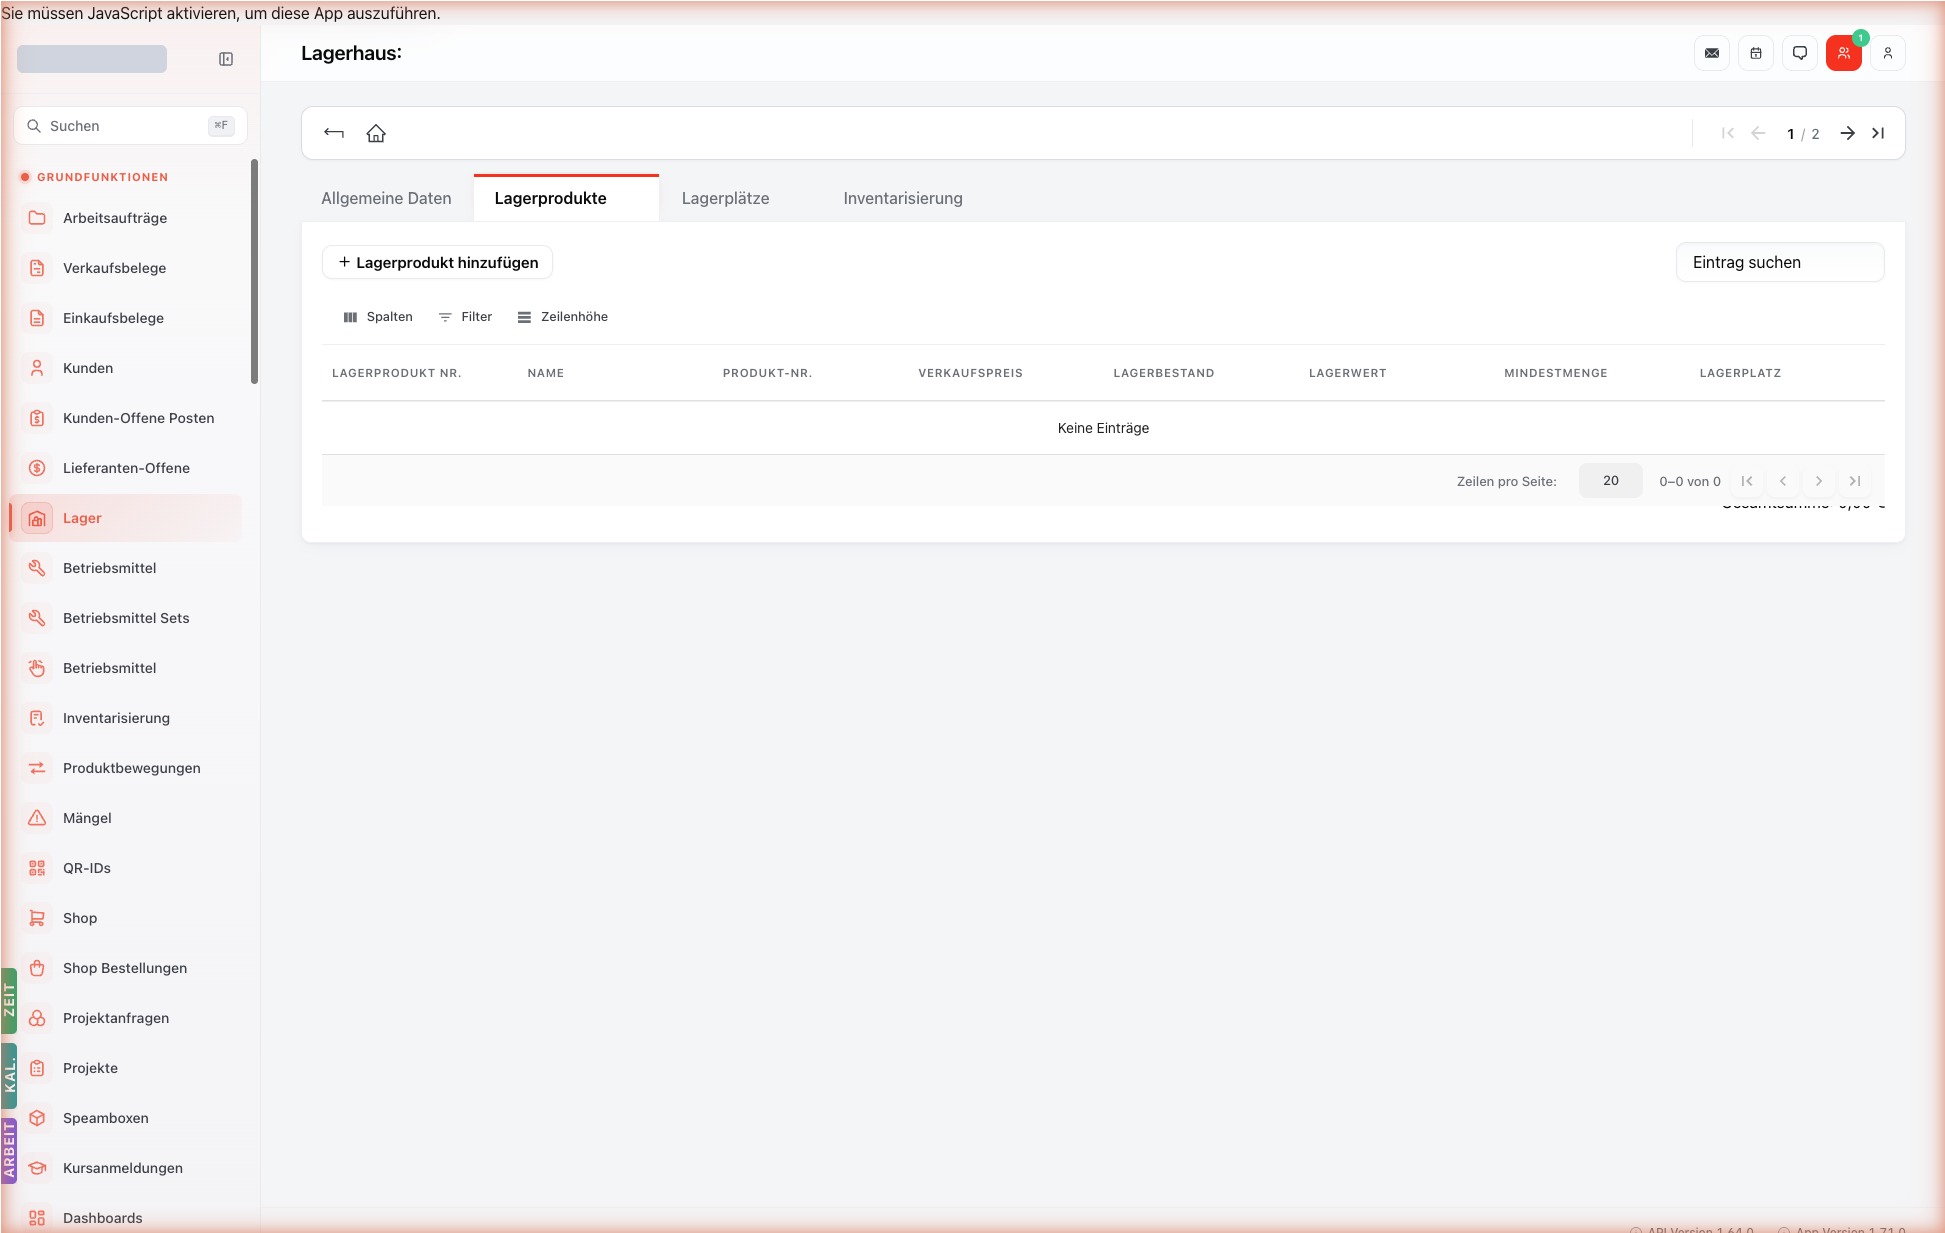Image resolution: width=1945 pixels, height=1233 pixels.
Task: Collapse the sidebar with the panel icon
Action: 226,59
